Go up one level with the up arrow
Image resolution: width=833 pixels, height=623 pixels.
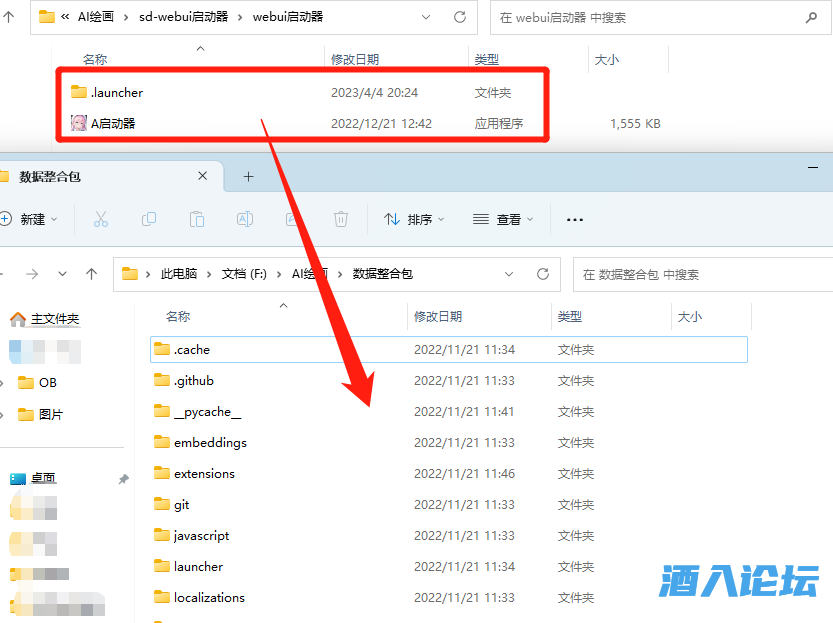click(92, 273)
